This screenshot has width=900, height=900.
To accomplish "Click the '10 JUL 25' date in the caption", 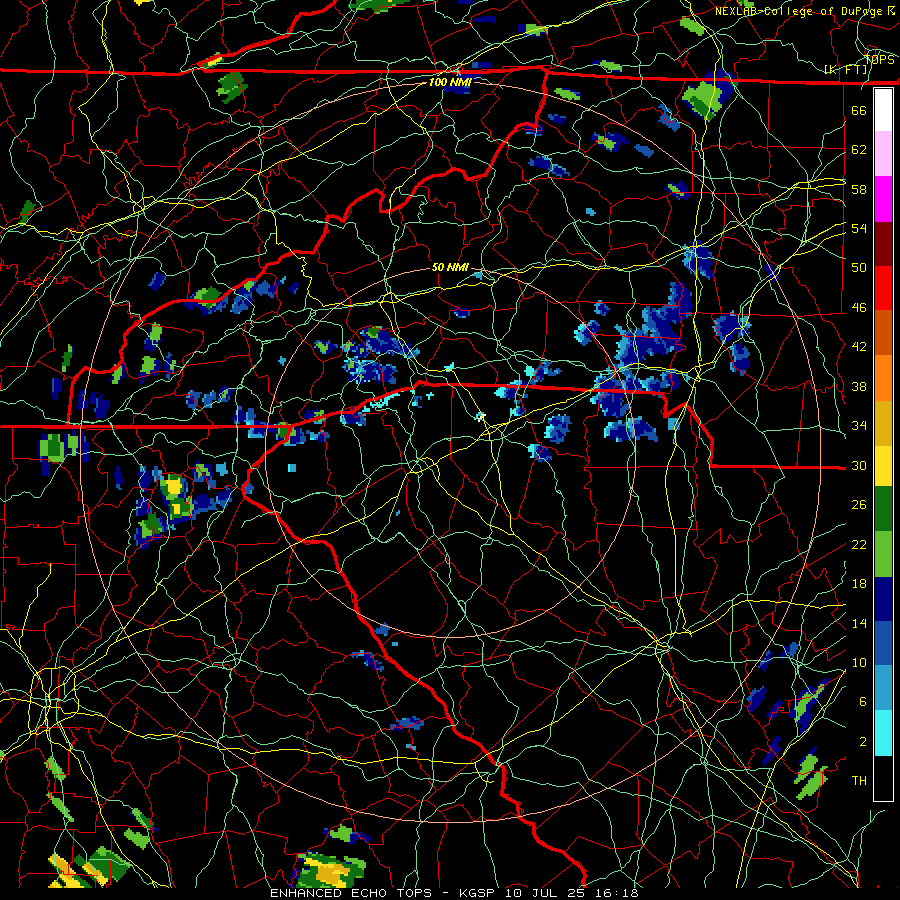I will pos(547,893).
